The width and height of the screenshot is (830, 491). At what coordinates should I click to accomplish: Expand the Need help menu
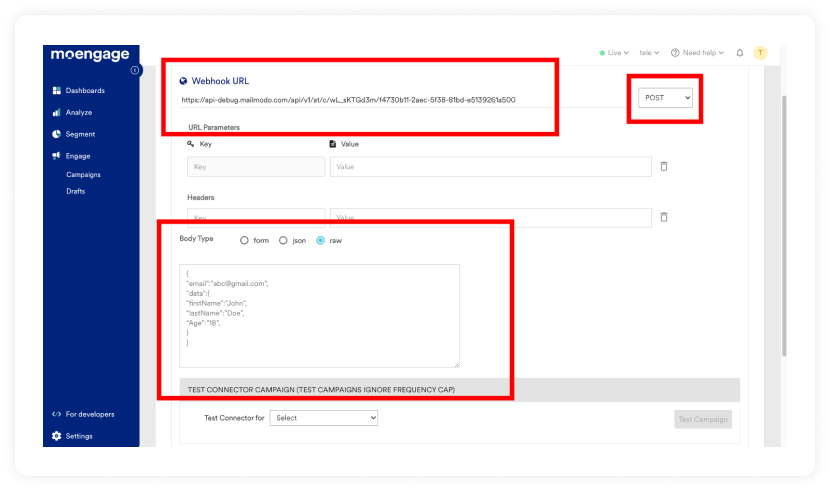point(703,52)
